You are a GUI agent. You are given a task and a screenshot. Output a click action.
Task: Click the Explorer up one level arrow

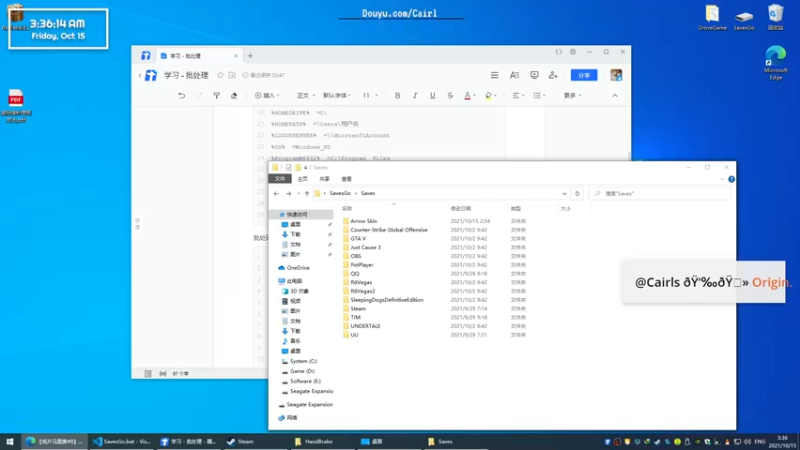click(307, 193)
